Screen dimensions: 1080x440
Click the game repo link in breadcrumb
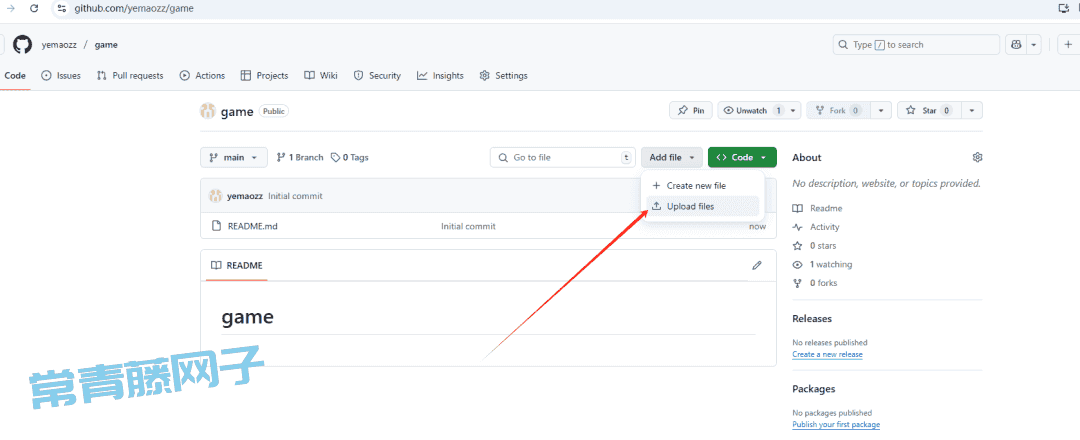106,45
